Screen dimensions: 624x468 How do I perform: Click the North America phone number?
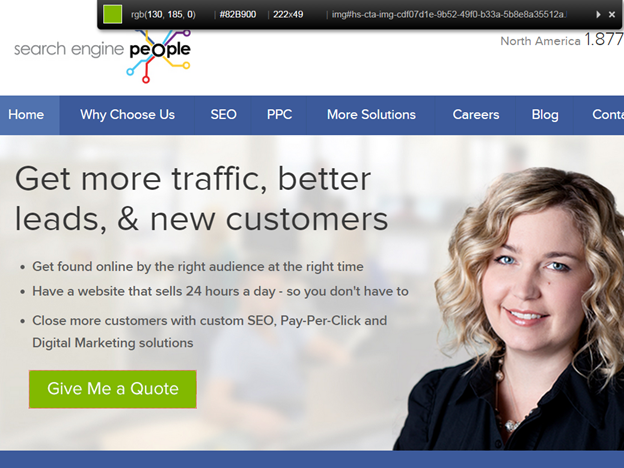coord(604,40)
